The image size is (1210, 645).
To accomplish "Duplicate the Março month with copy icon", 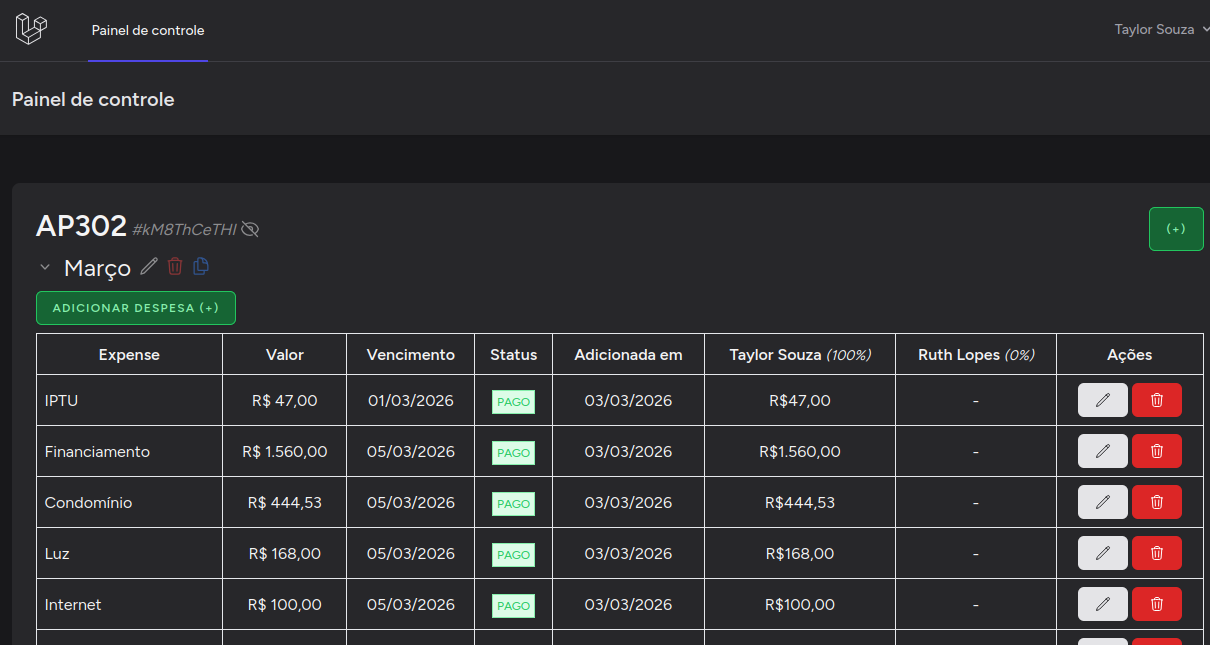I will [x=201, y=266].
